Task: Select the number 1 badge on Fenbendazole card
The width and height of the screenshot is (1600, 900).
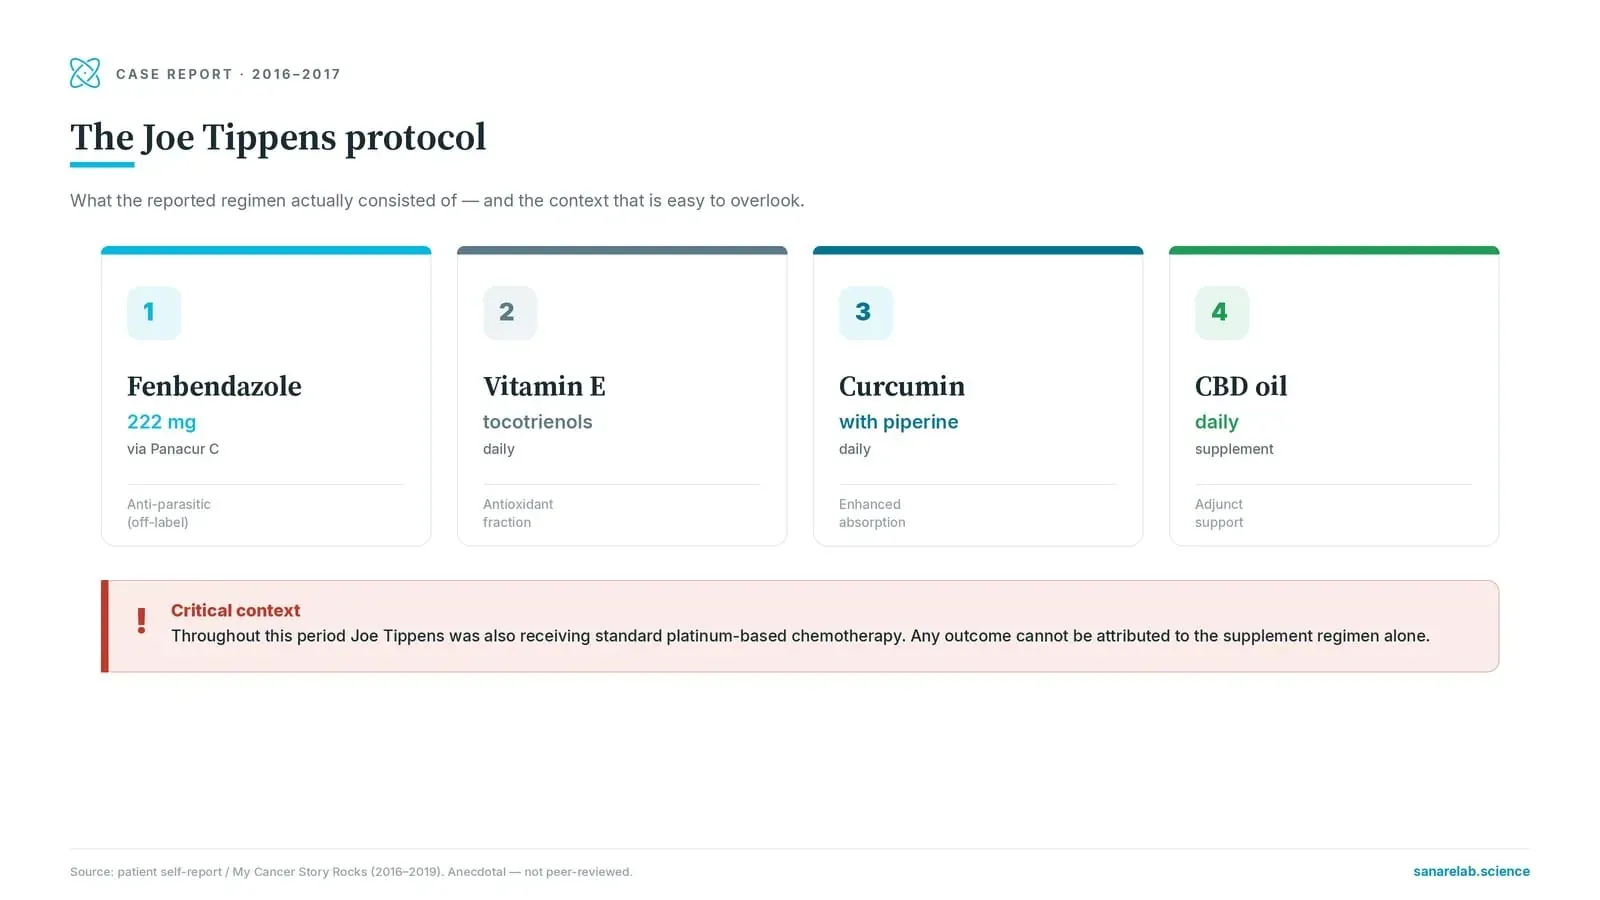Action: point(154,313)
